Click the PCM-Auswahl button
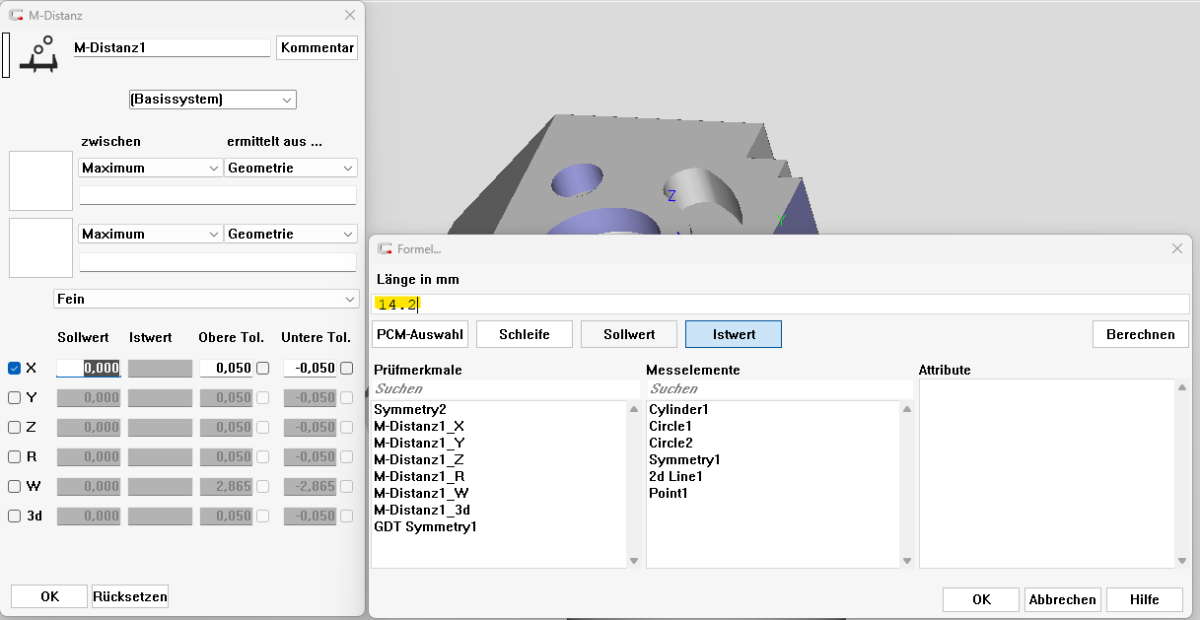The image size is (1200, 620). (420, 334)
